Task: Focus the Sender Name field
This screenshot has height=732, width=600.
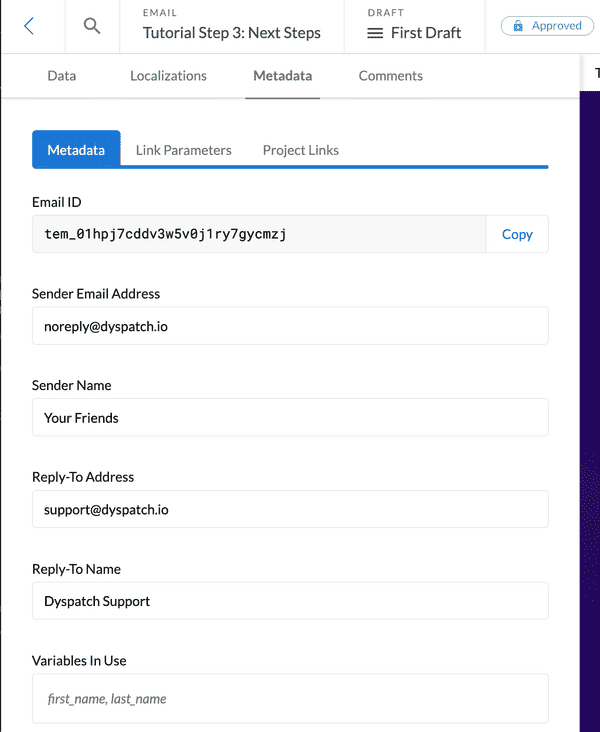Action: point(290,417)
